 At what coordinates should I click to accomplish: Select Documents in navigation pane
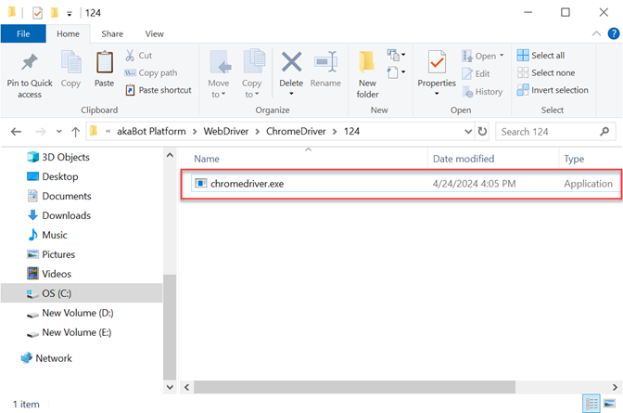tap(59, 196)
